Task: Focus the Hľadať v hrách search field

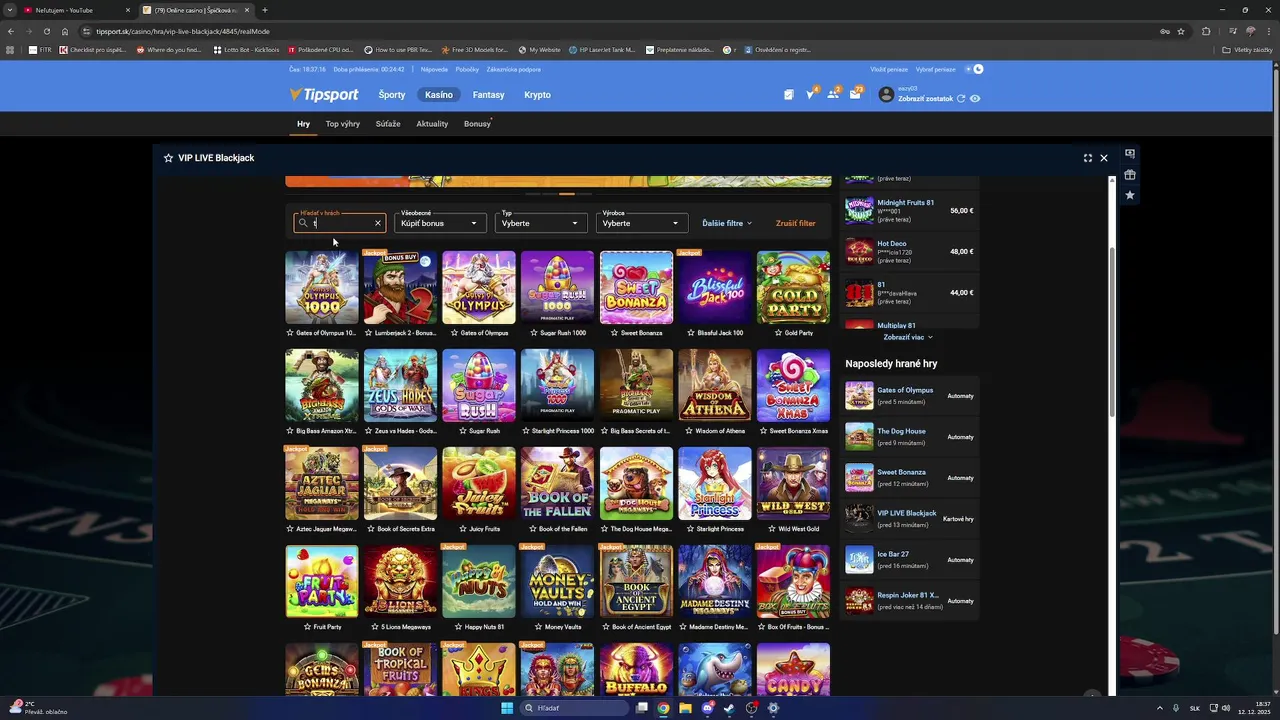Action: pos(339,223)
